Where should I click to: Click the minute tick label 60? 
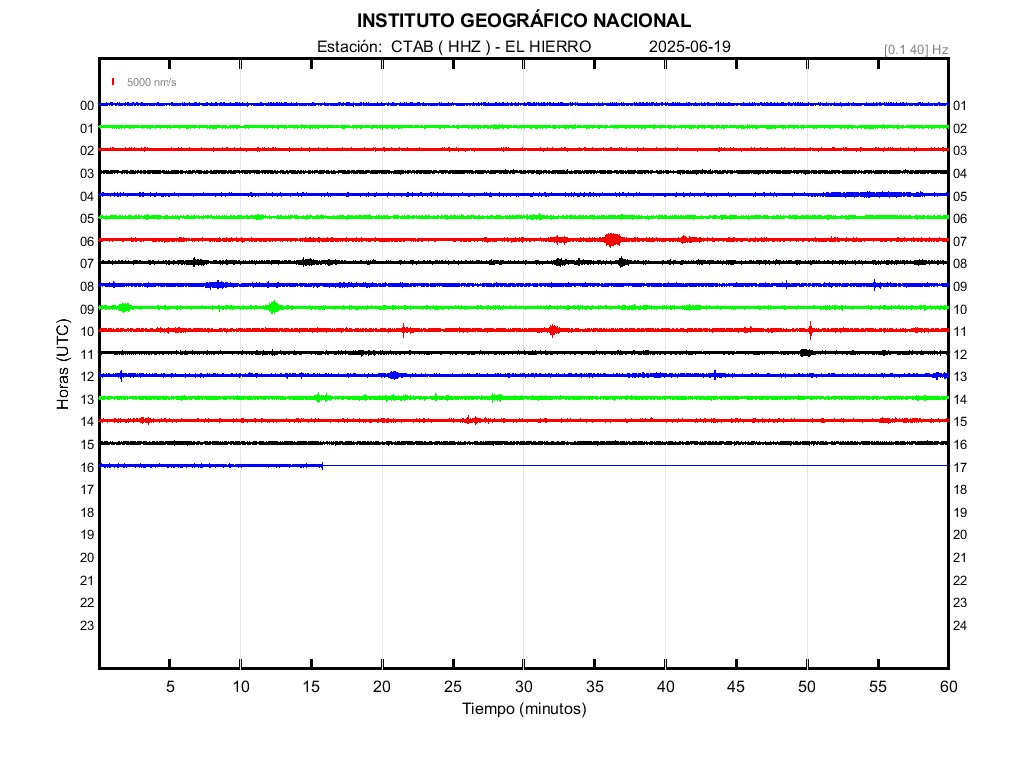(x=949, y=687)
